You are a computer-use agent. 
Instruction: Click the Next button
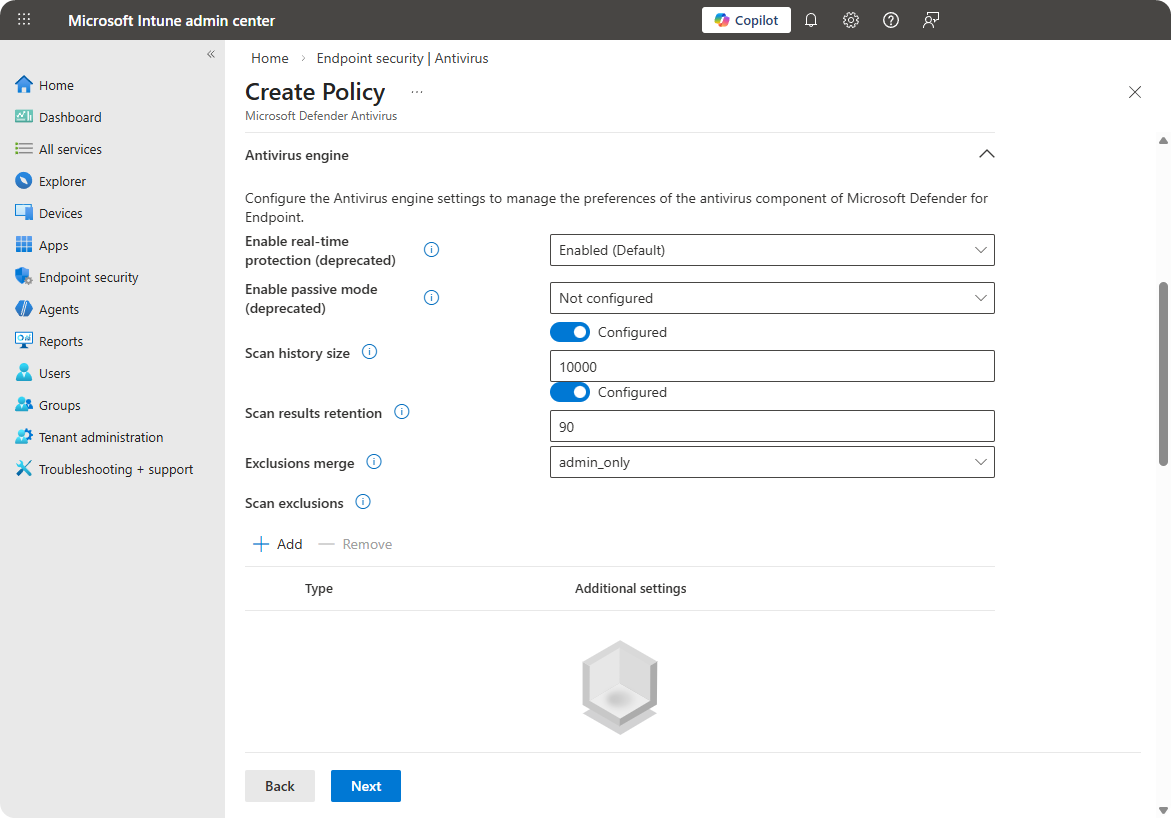[x=365, y=786]
